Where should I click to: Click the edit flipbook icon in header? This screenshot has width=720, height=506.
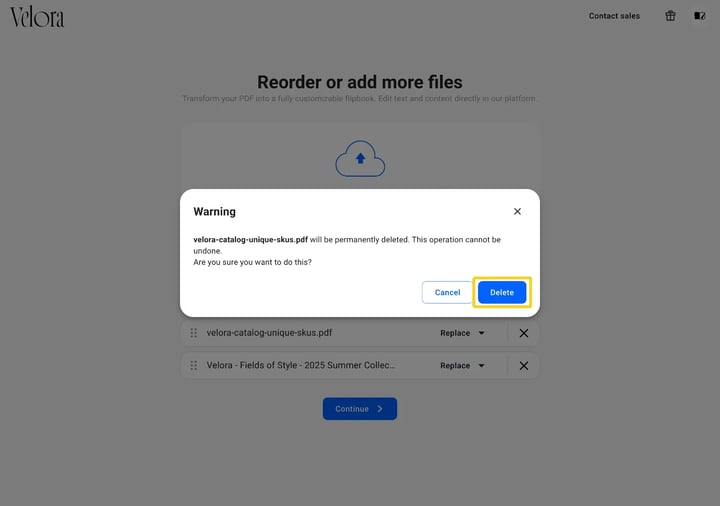pos(699,16)
